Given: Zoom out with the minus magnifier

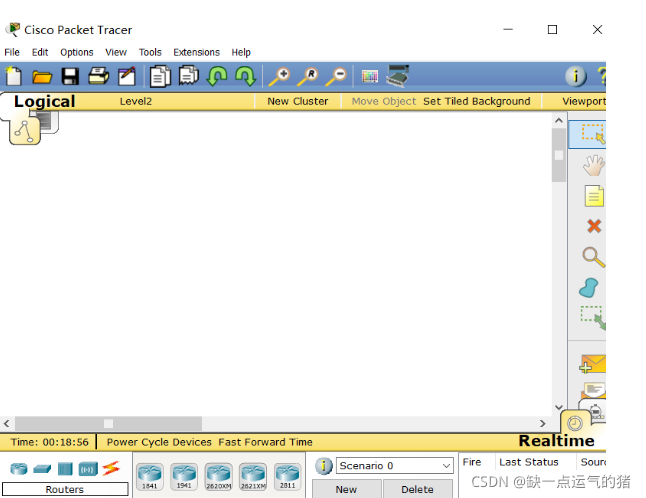Looking at the screenshot, I should (x=336, y=77).
